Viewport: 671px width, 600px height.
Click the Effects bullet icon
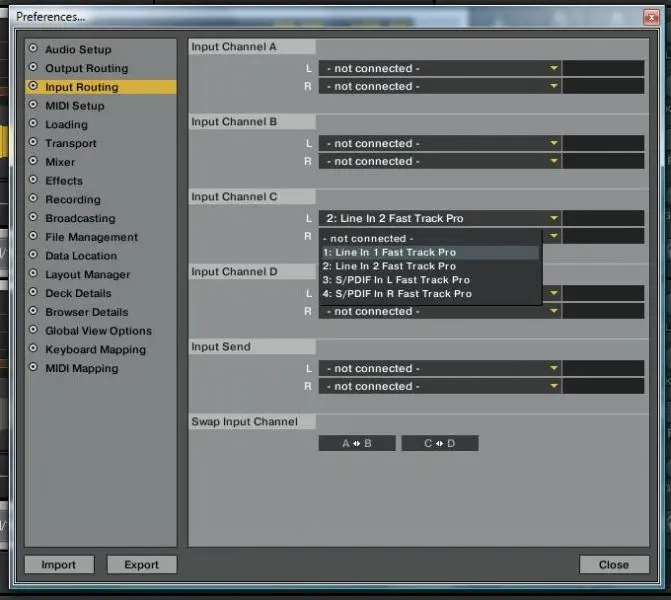33,181
